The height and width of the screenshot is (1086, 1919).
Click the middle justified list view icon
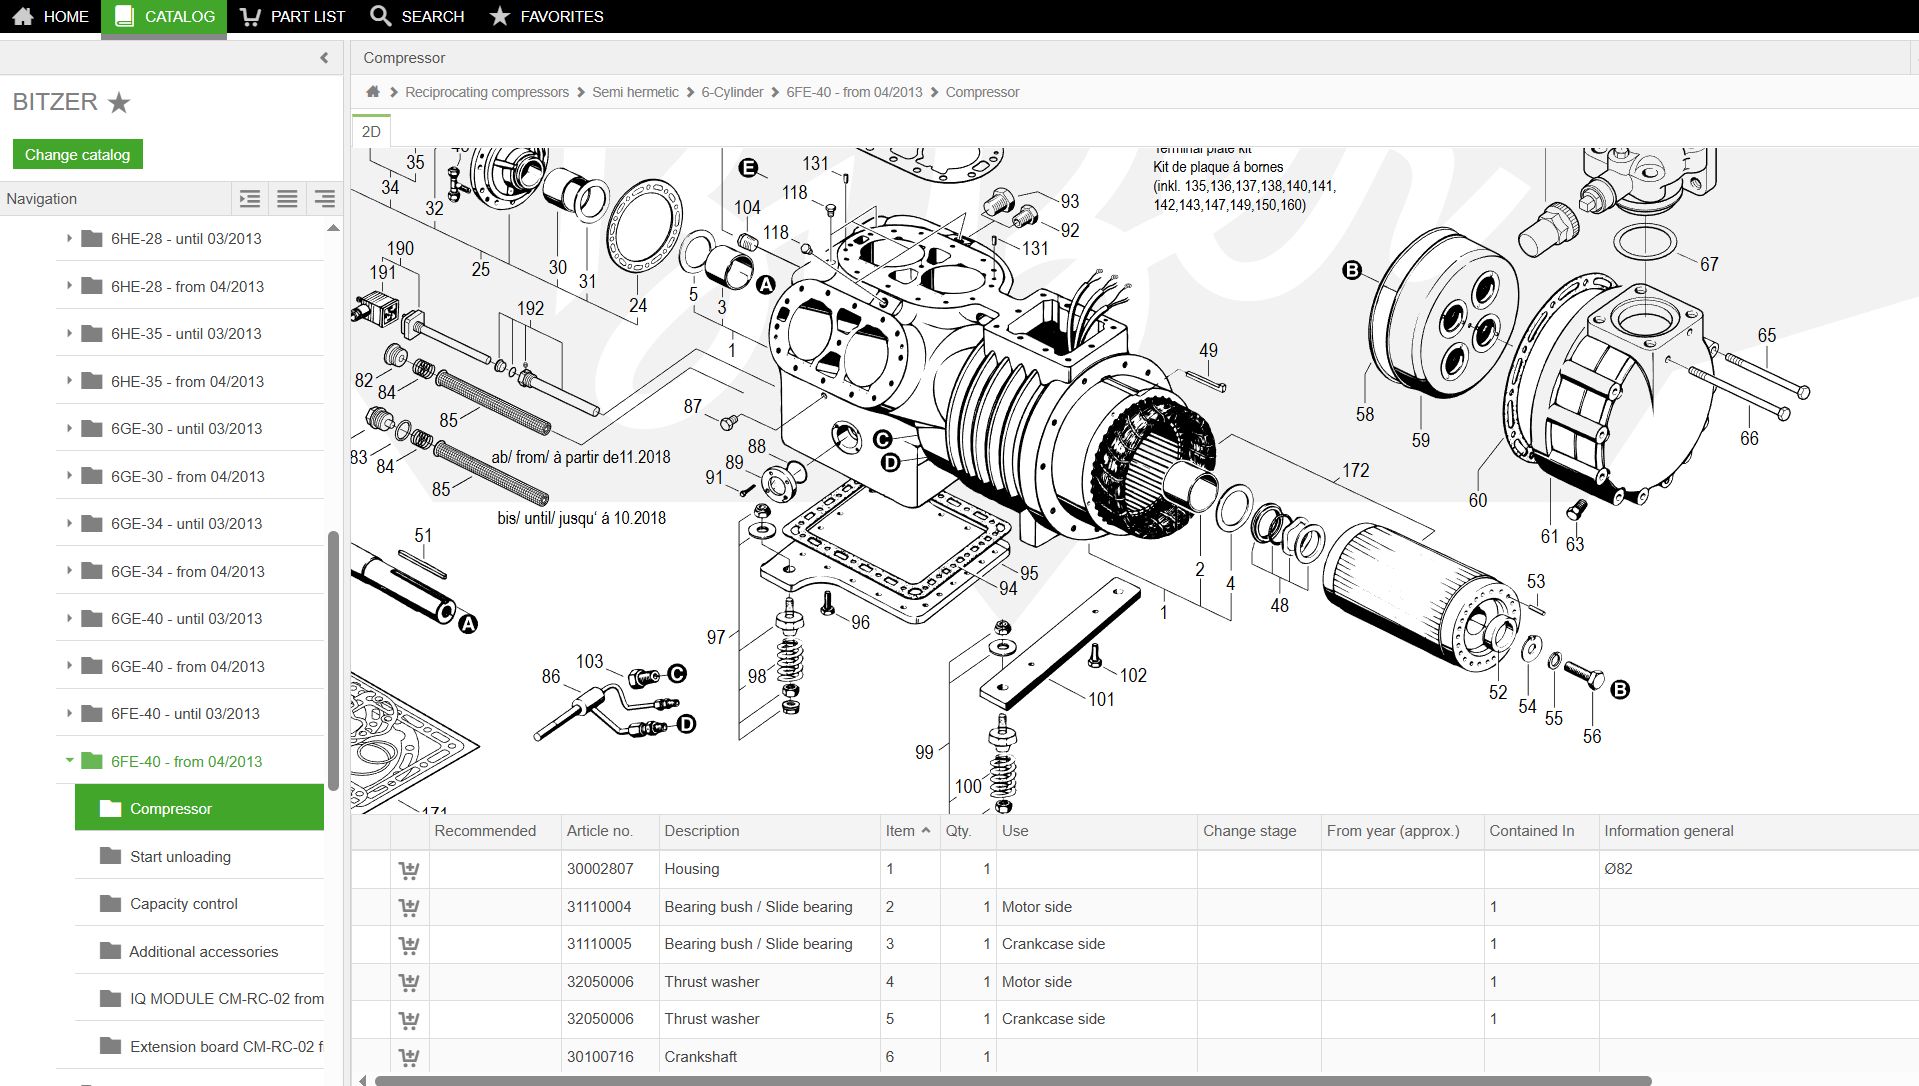(x=287, y=199)
